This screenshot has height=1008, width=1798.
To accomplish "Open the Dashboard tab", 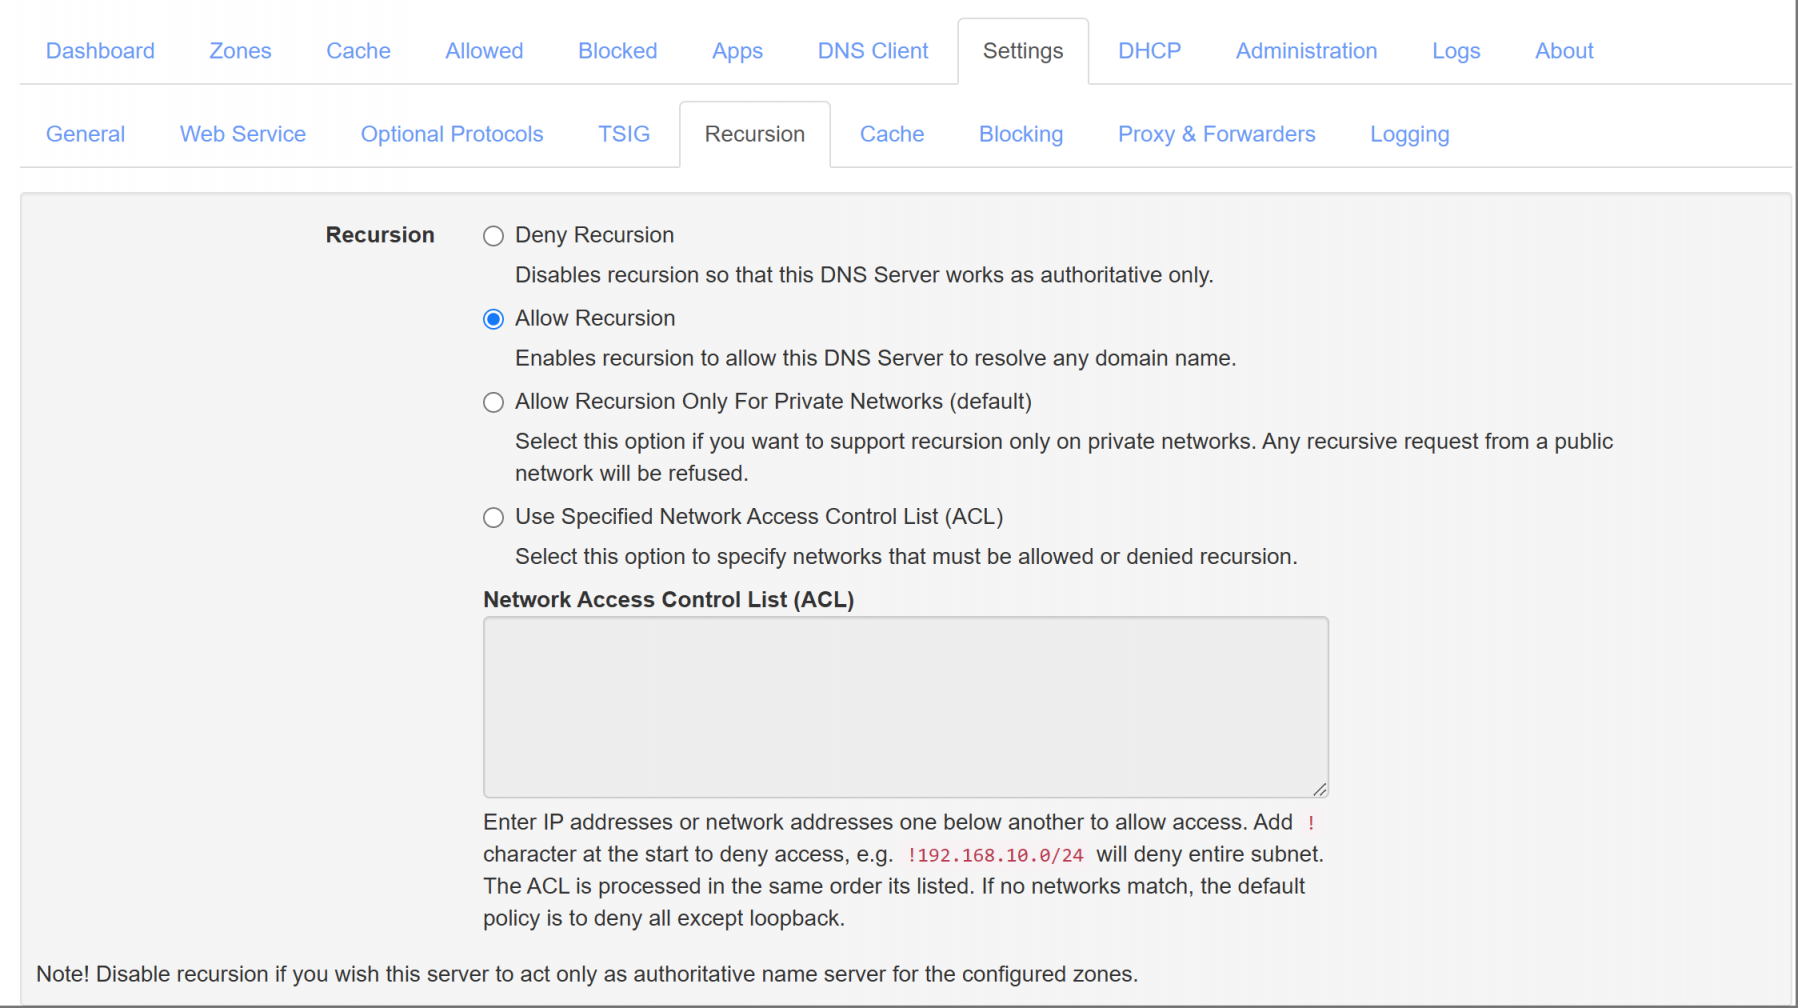I will pyautogui.click(x=100, y=50).
